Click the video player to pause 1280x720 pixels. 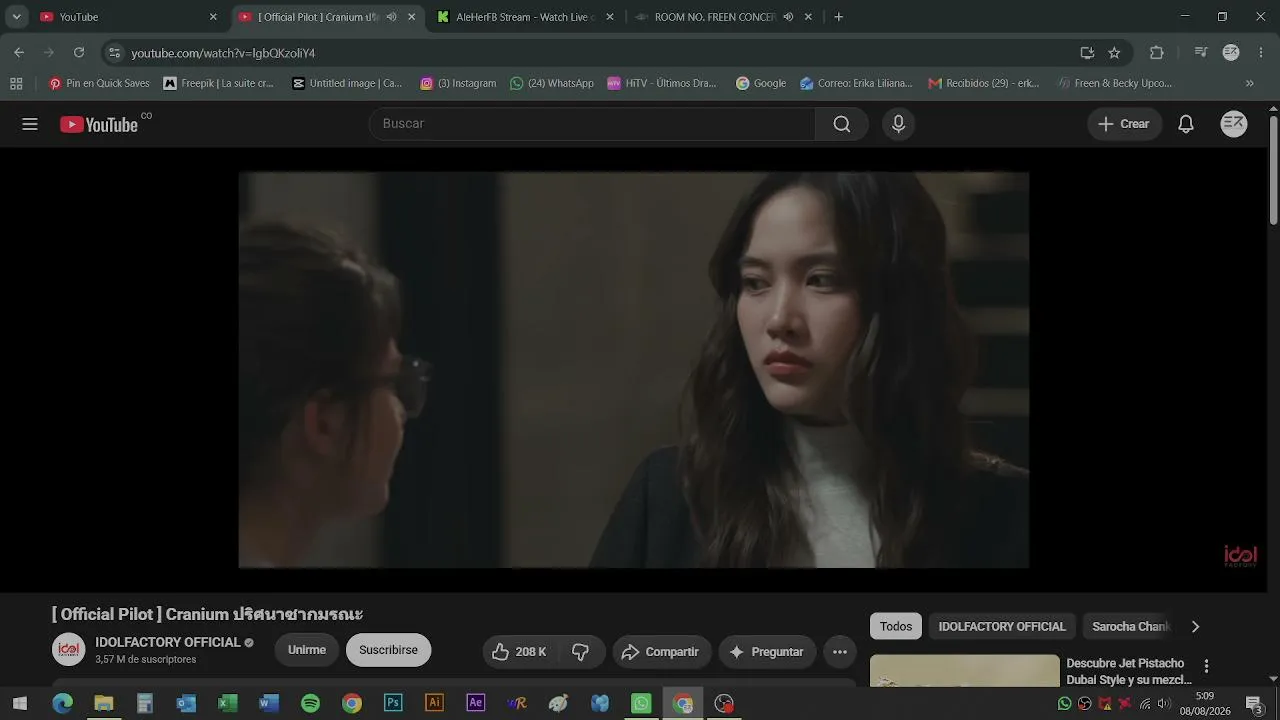[633, 369]
